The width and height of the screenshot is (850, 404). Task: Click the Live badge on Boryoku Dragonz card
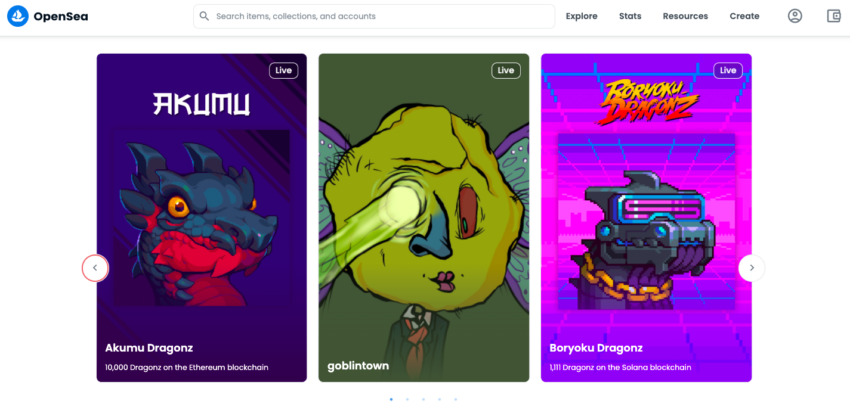point(728,70)
